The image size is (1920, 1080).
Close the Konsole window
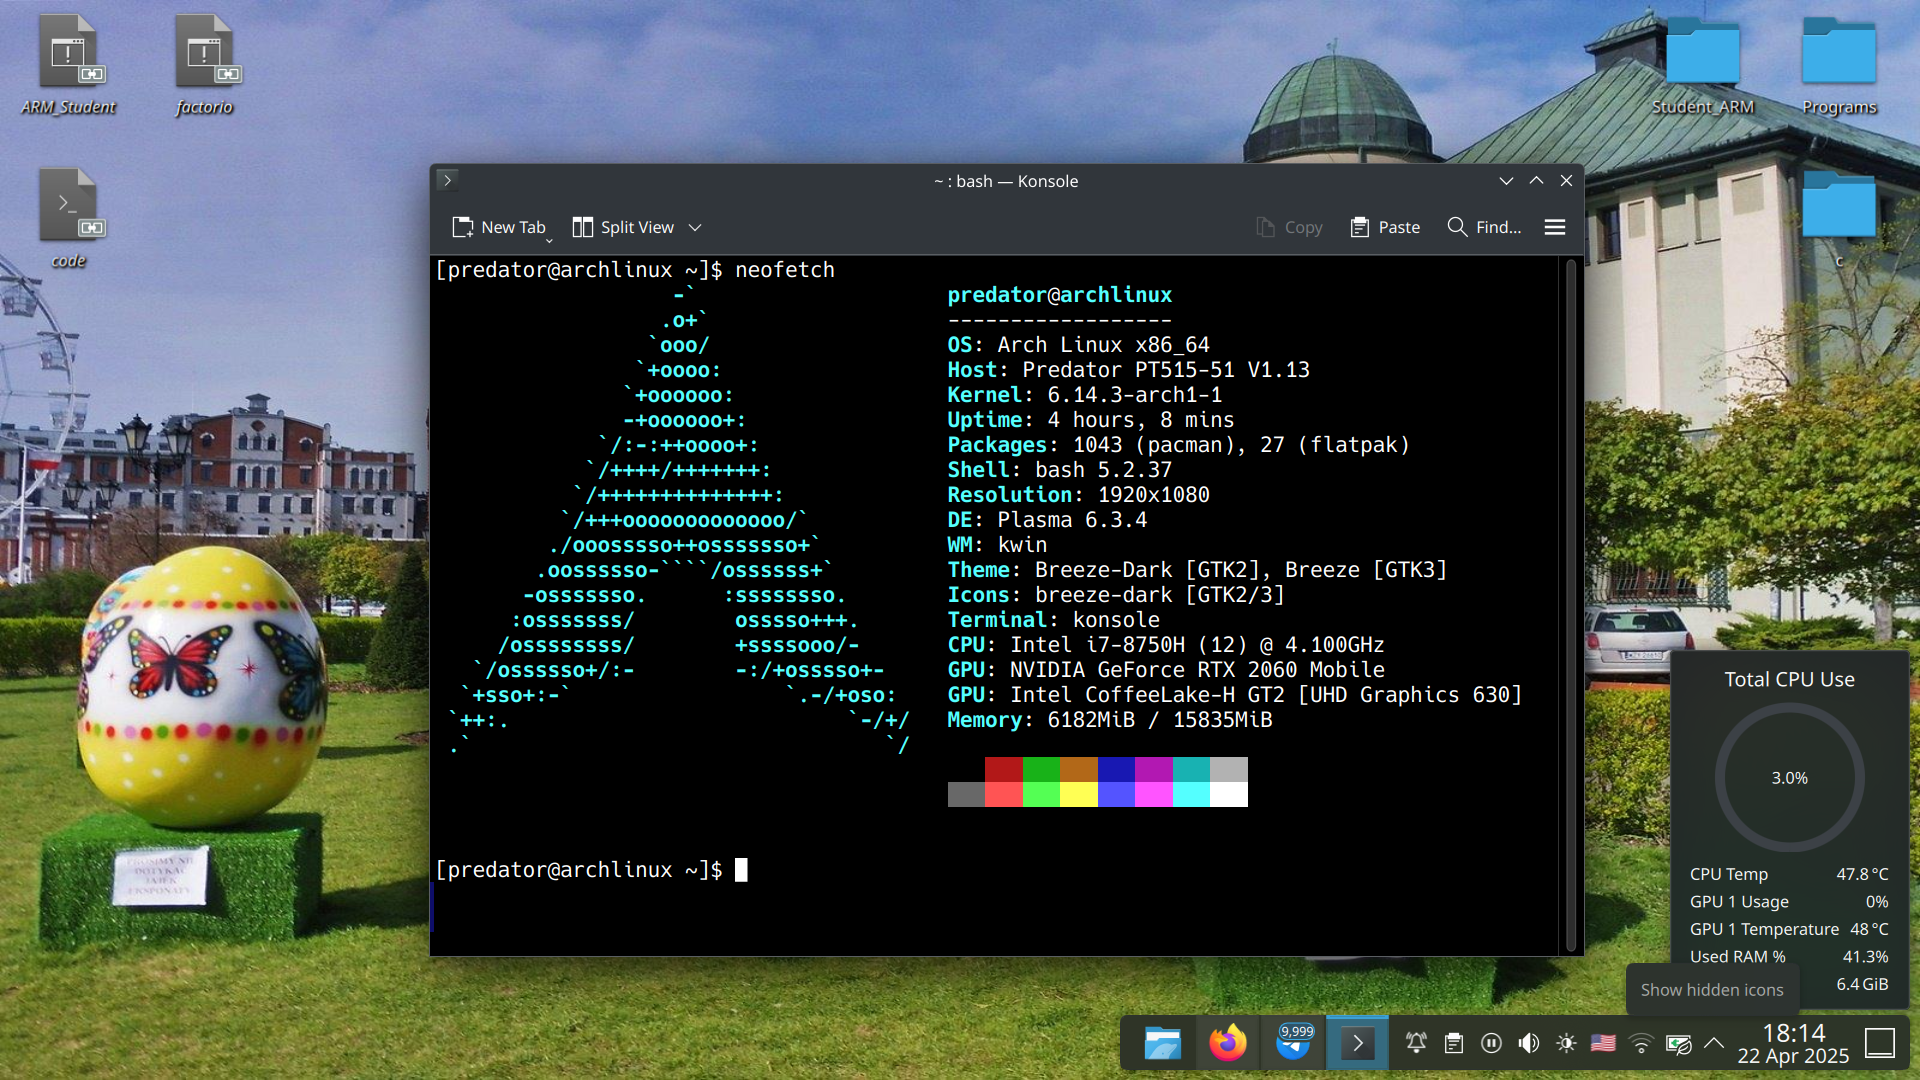tap(1566, 181)
